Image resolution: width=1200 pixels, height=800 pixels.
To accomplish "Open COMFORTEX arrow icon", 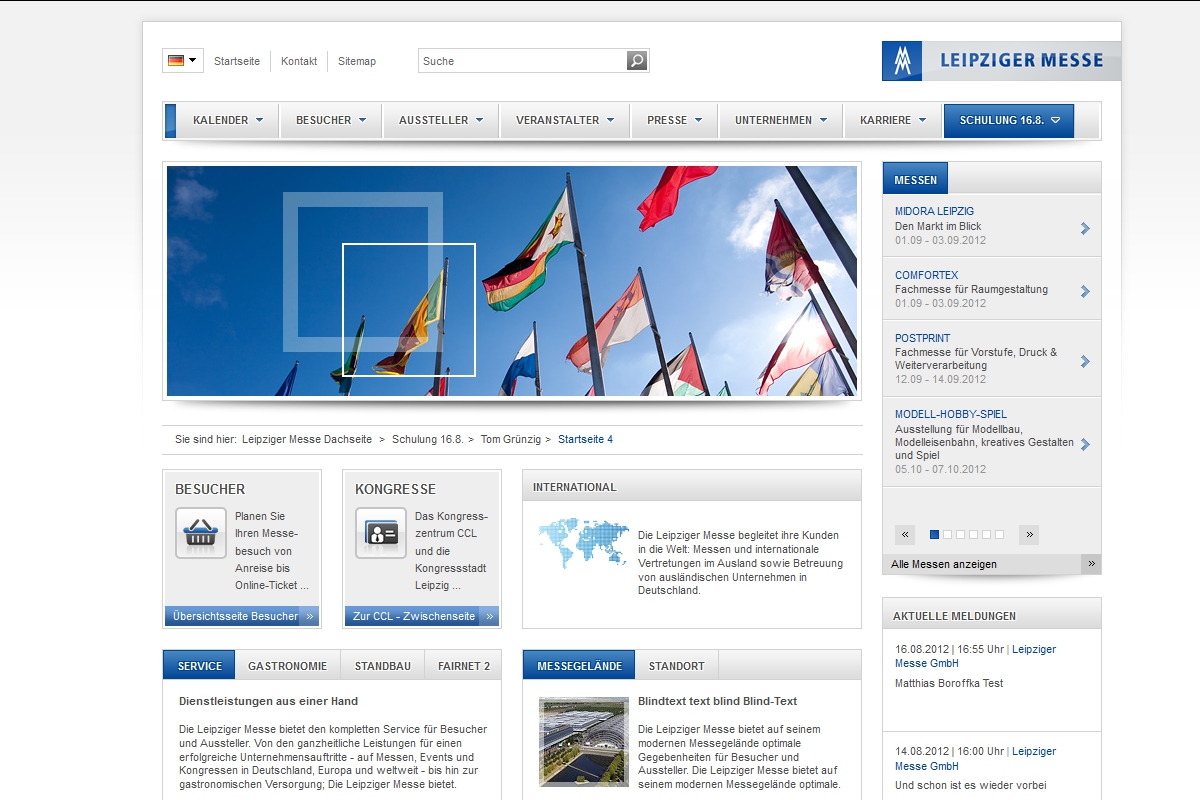I will [1085, 291].
